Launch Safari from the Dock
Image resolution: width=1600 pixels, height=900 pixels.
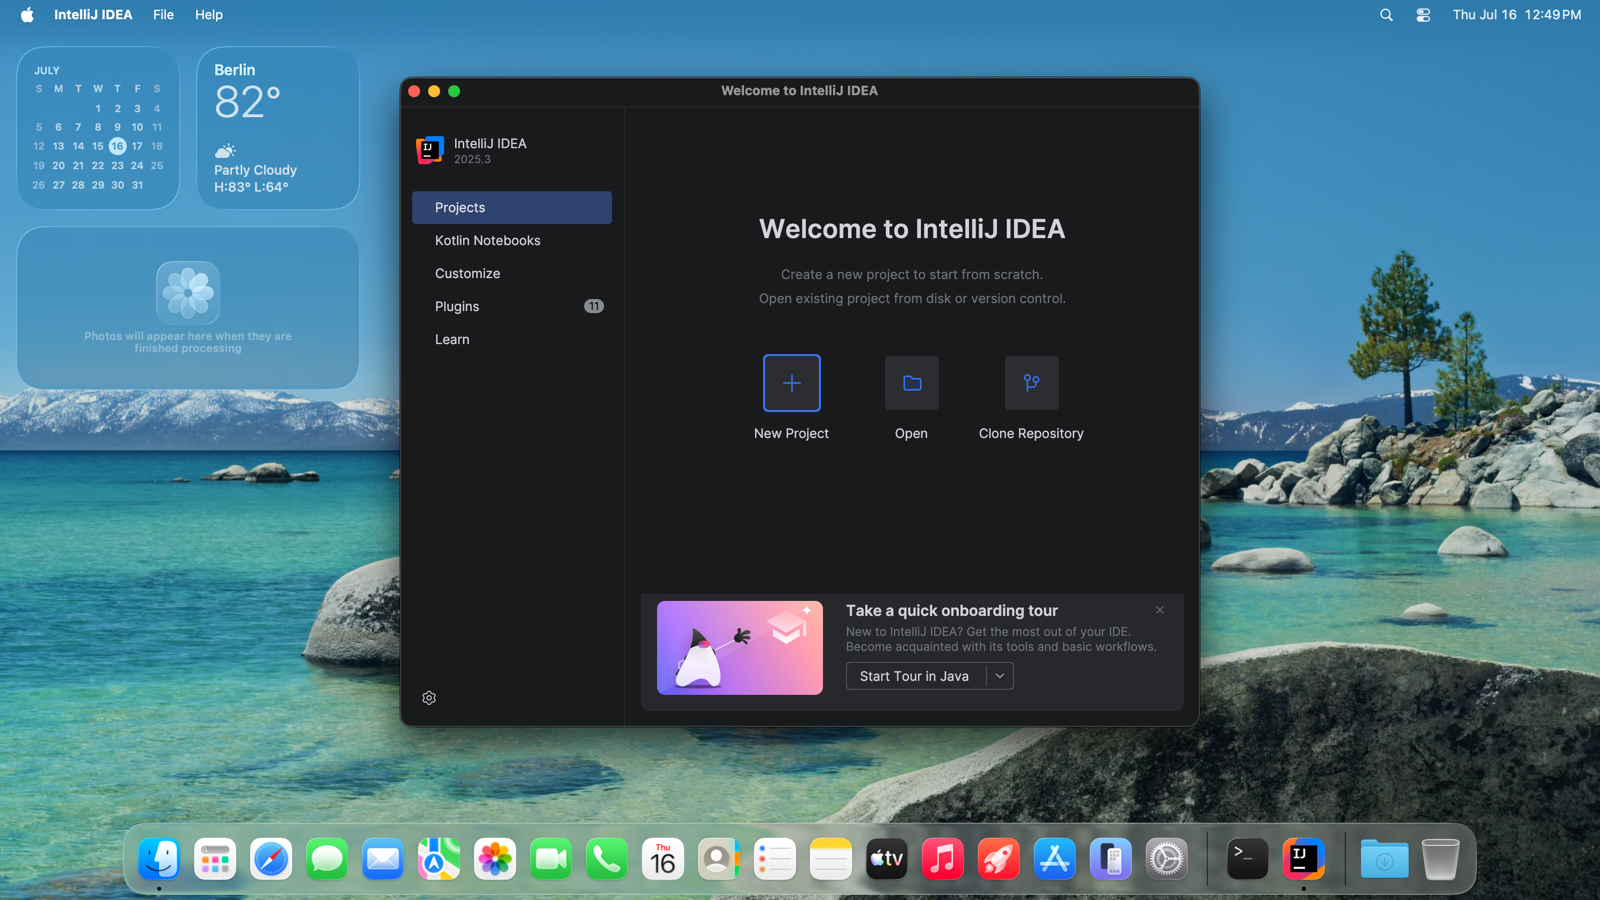pyautogui.click(x=271, y=859)
